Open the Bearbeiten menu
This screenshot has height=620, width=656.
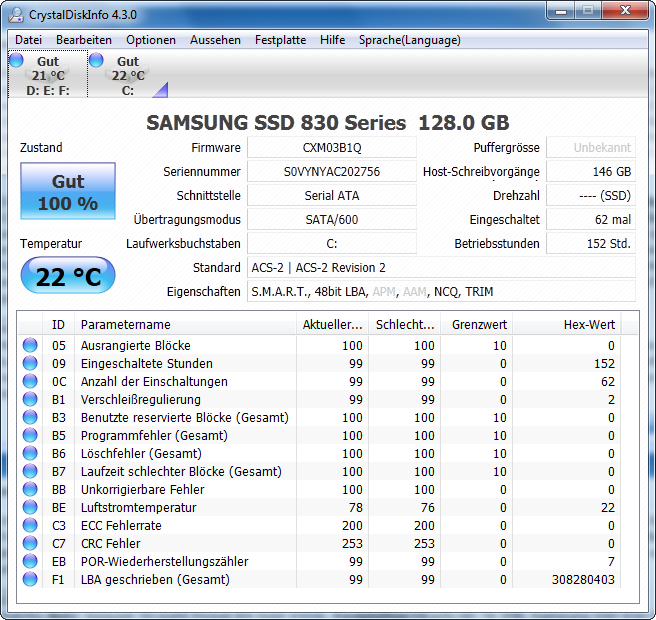84,40
